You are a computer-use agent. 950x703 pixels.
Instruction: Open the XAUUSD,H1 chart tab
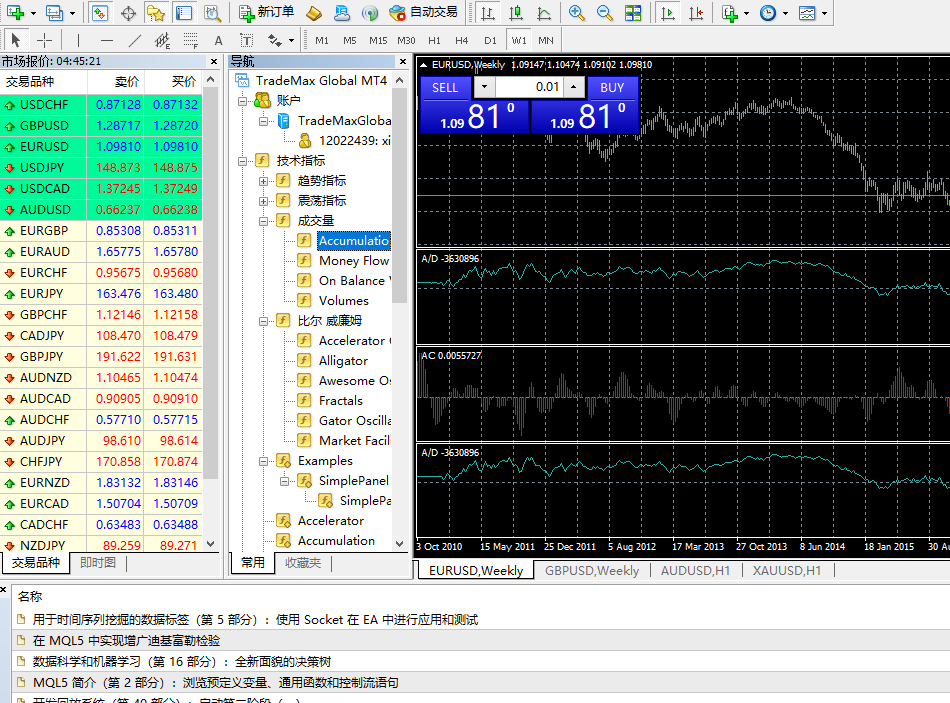786,570
